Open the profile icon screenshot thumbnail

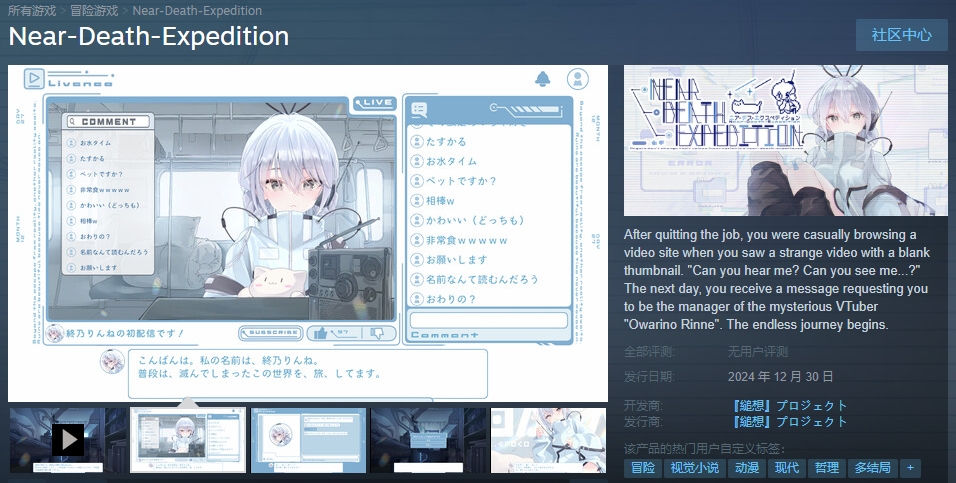[x=308, y=440]
